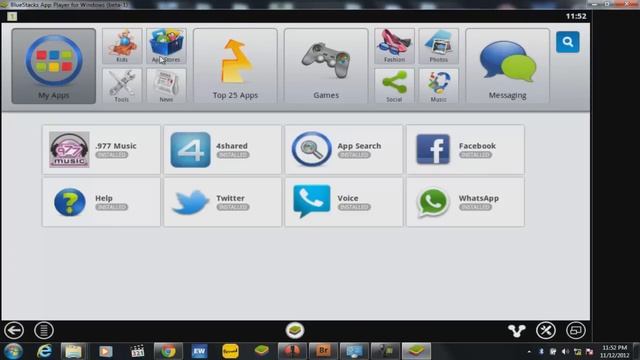
Task: Open the App Stores category tile
Action: point(166,46)
